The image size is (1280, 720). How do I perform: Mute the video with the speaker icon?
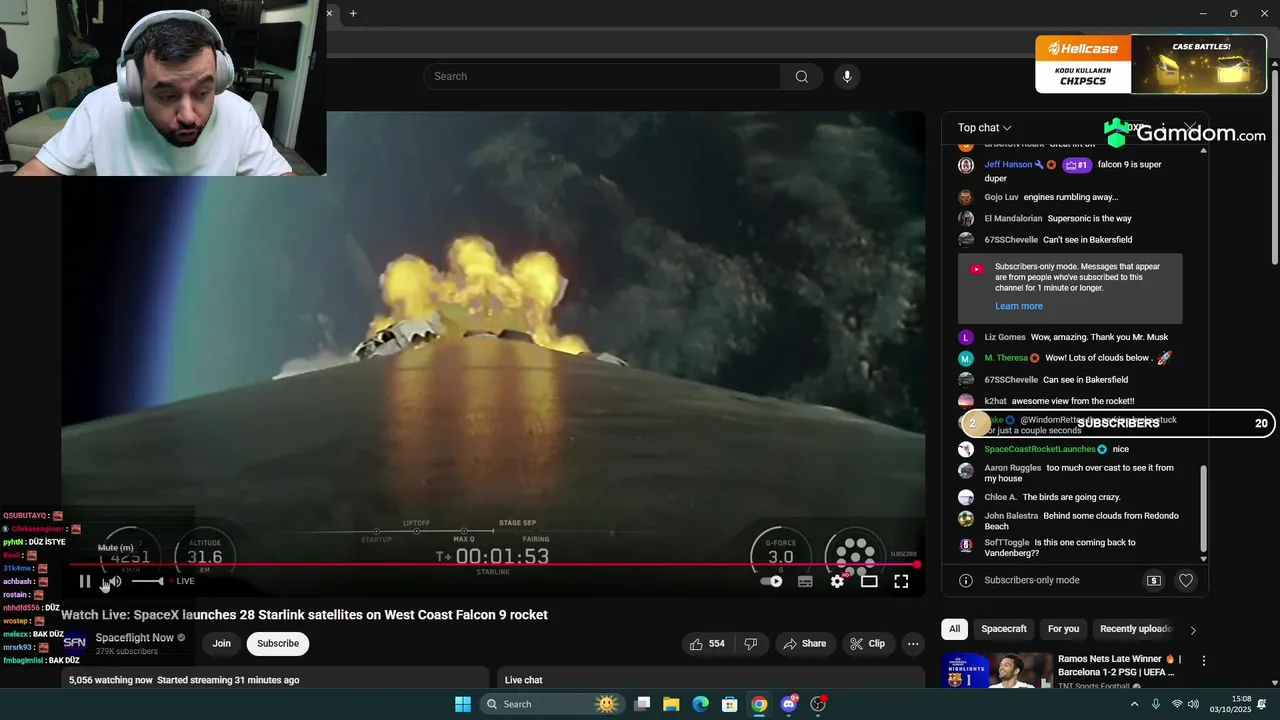coord(114,581)
